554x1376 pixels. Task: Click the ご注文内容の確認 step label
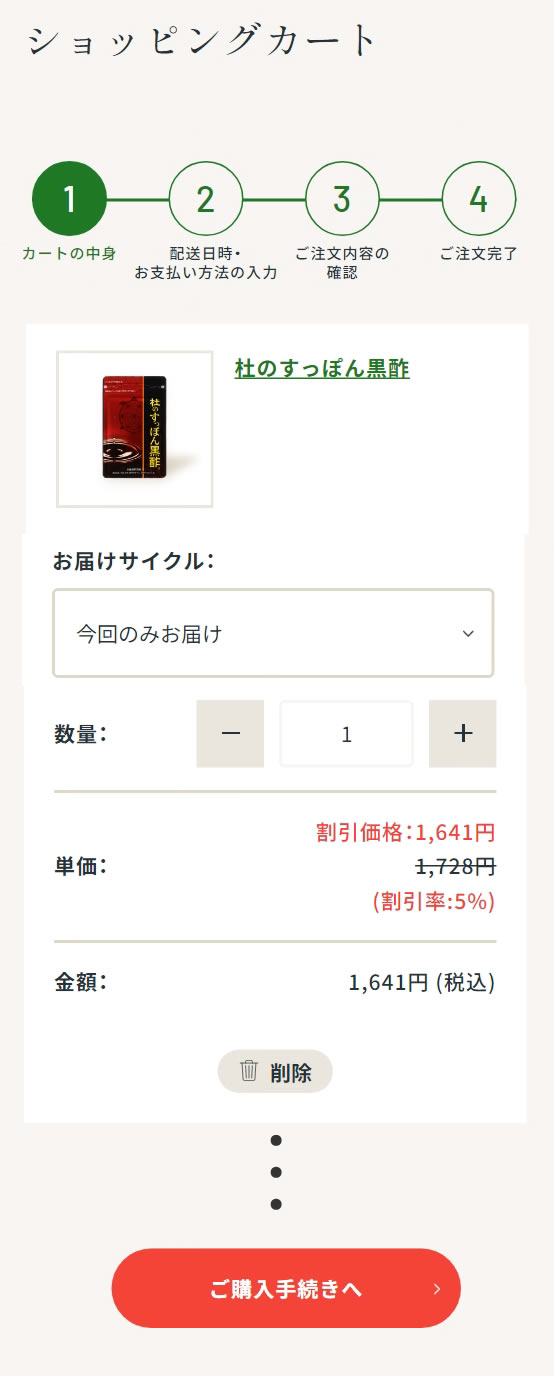(342, 263)
